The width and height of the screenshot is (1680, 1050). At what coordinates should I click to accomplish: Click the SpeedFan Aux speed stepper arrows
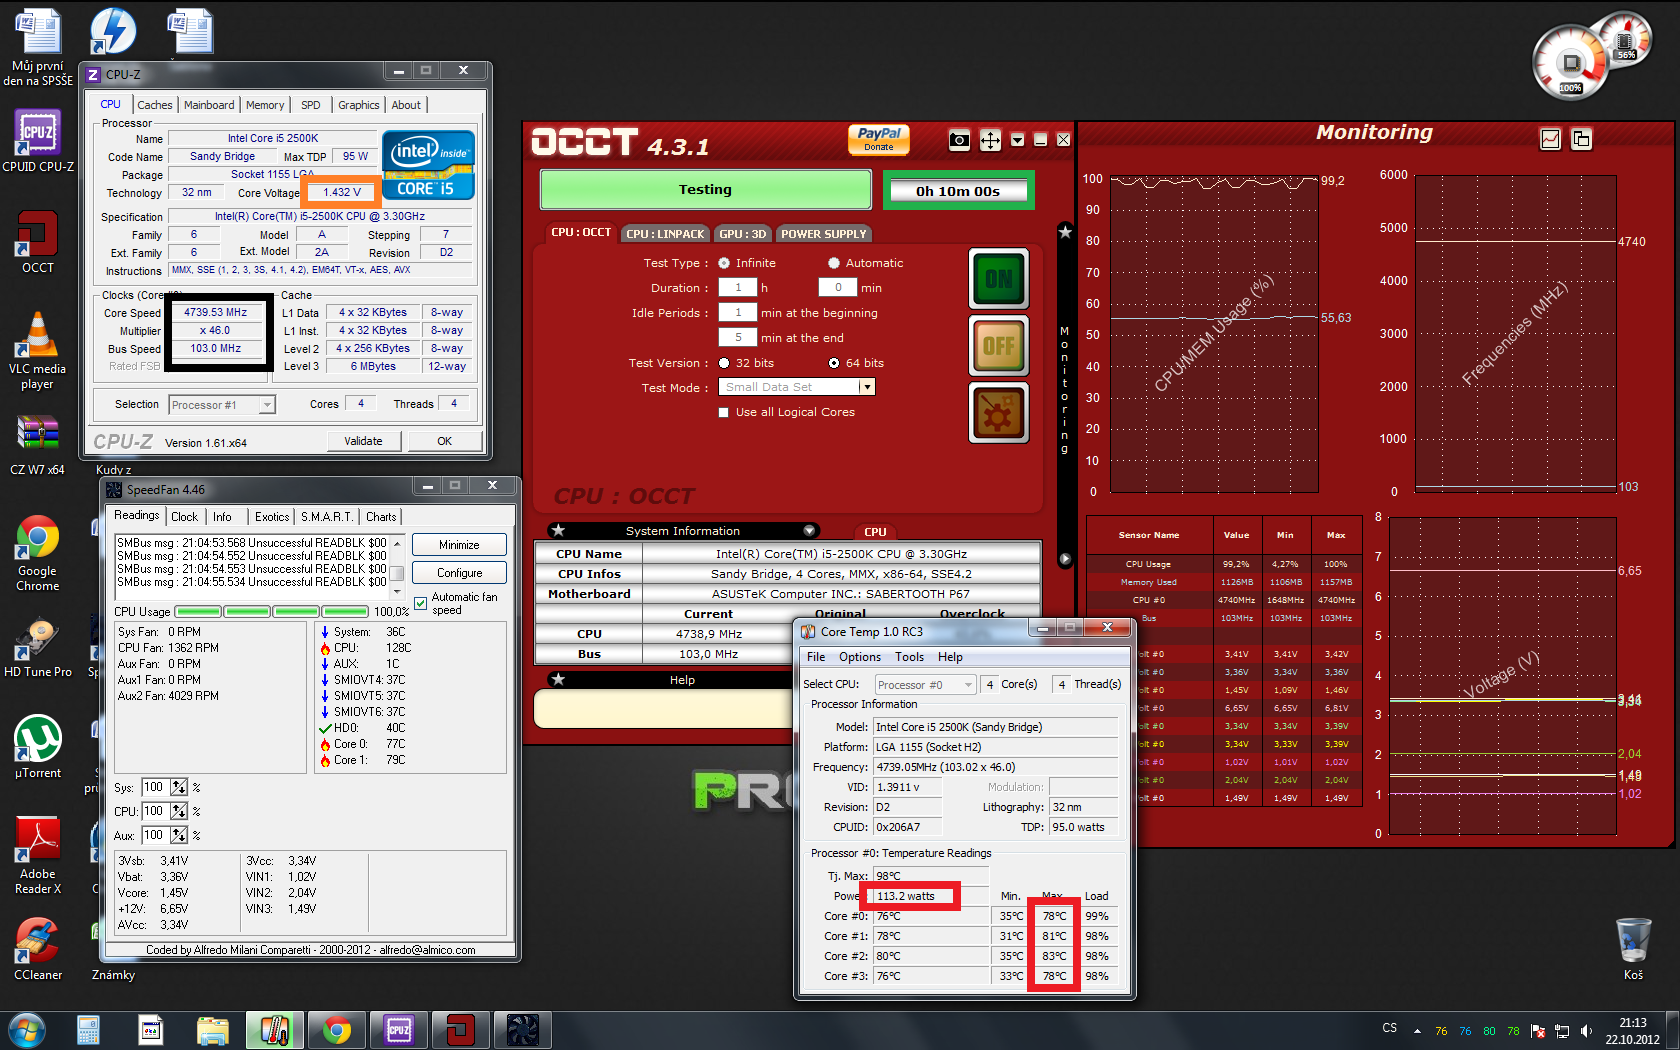179,835
